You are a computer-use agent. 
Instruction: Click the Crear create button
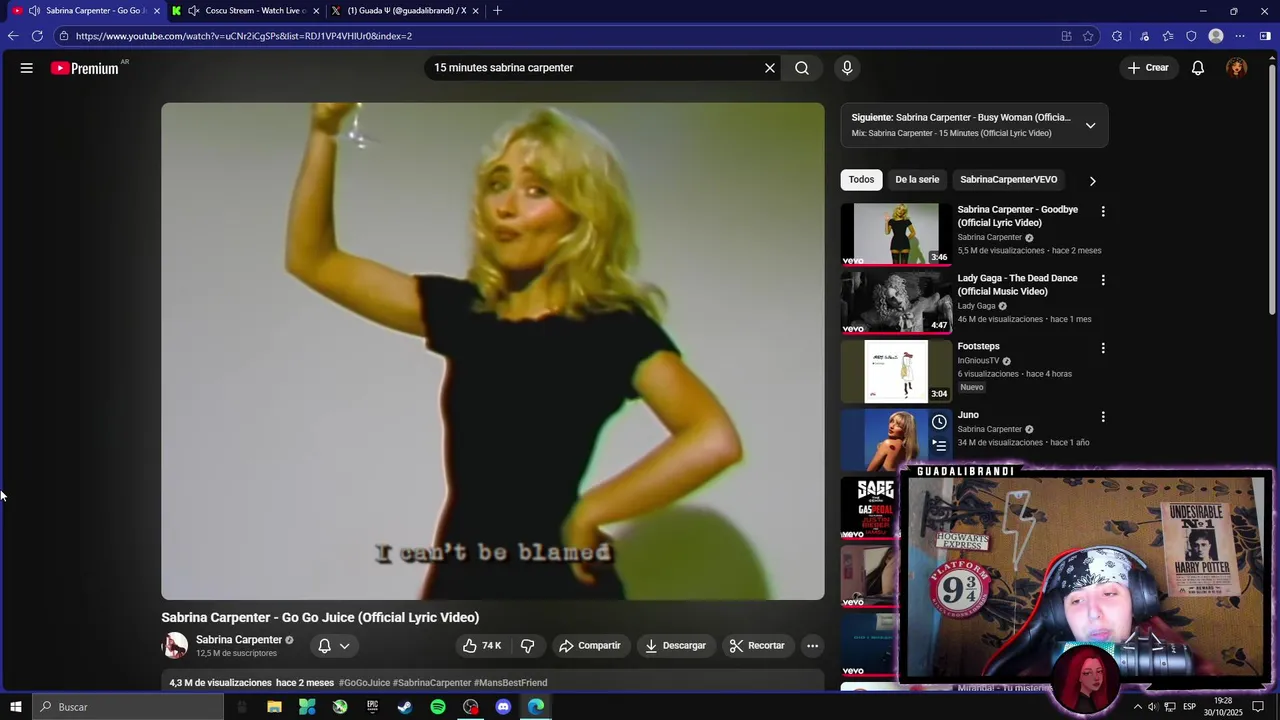point(1148,68)
